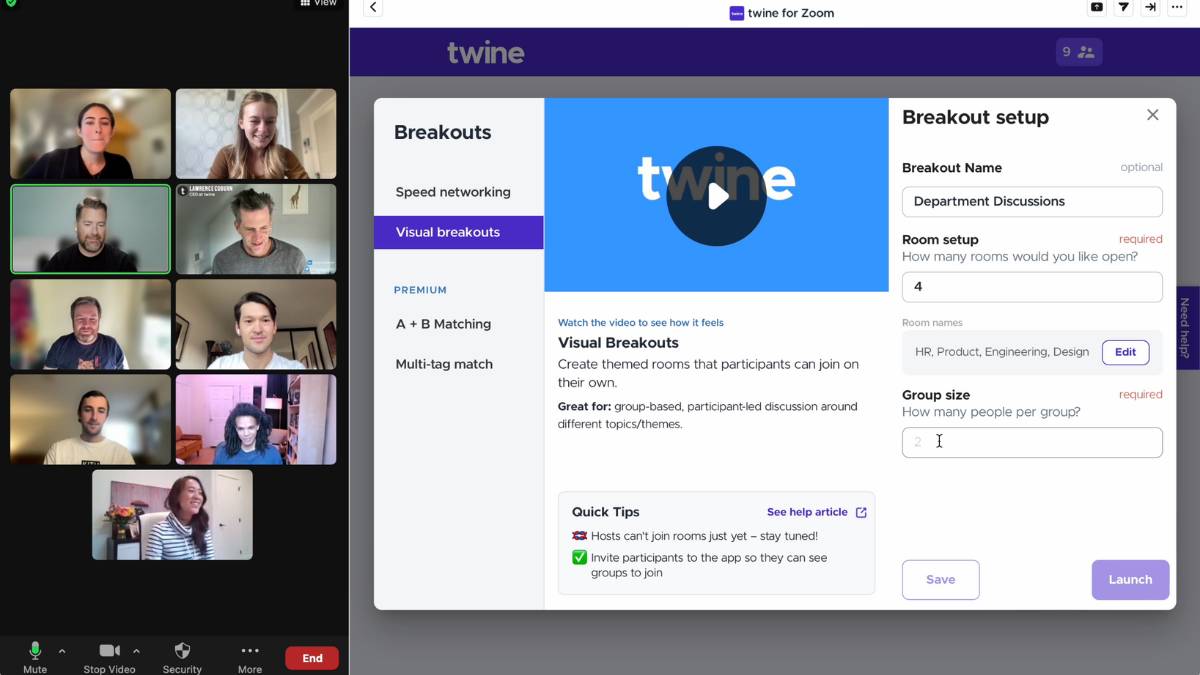Screen dimensions: 1200x675
Task: Click the camera upload icon in the app toolbar
Action: (x=1096, y=7)
